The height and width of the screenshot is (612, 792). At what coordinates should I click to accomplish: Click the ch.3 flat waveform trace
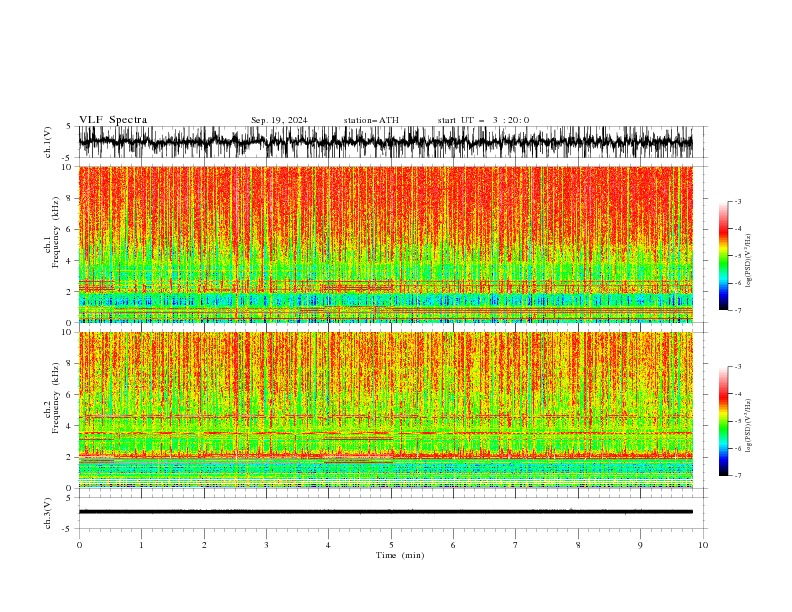(385, 512)
